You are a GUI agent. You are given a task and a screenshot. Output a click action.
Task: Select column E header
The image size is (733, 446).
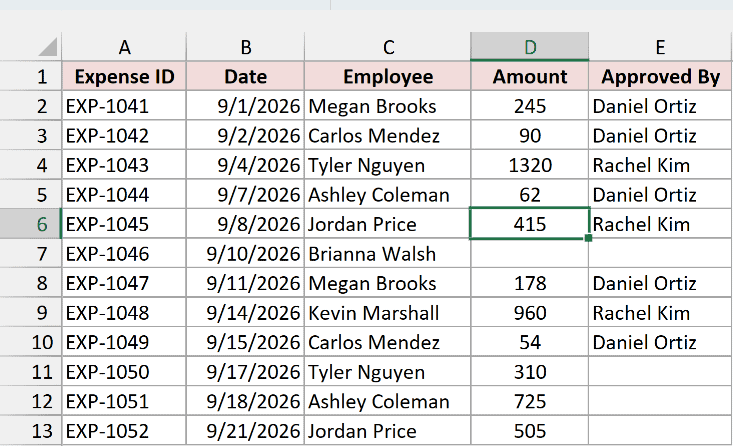point(660,47)
